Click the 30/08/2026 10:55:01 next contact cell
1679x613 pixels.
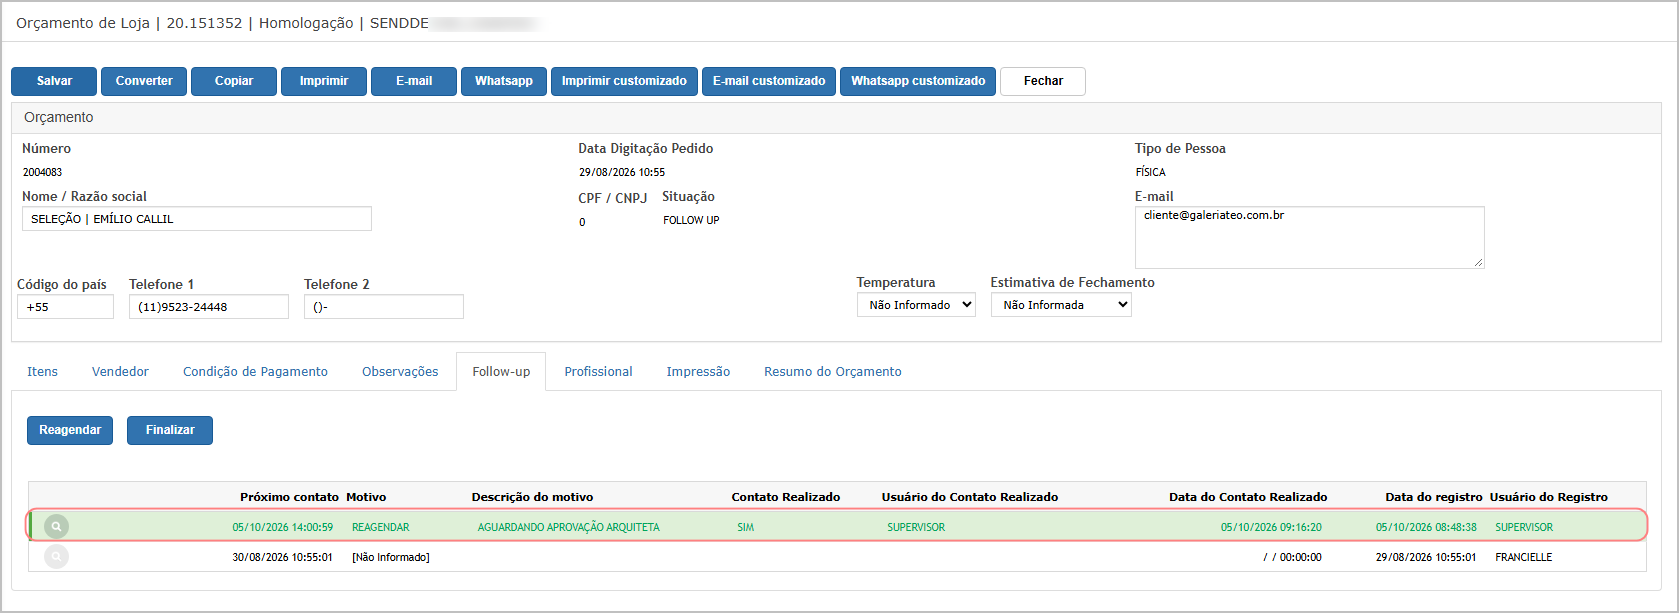click(283, 557)
